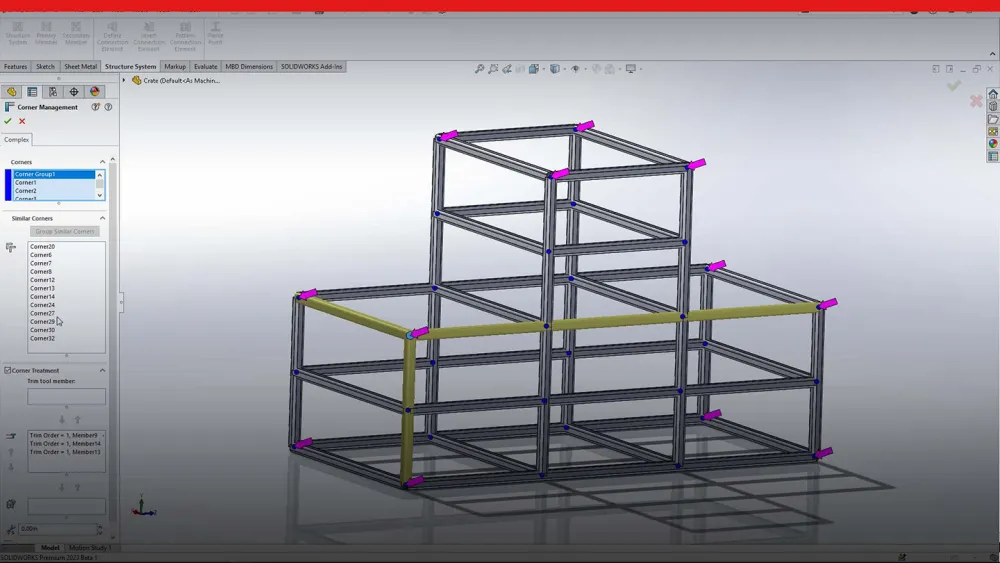Select Corner29 in Similar Corners list
Screen dimensions: 1000x563
[x=42, y=321]
